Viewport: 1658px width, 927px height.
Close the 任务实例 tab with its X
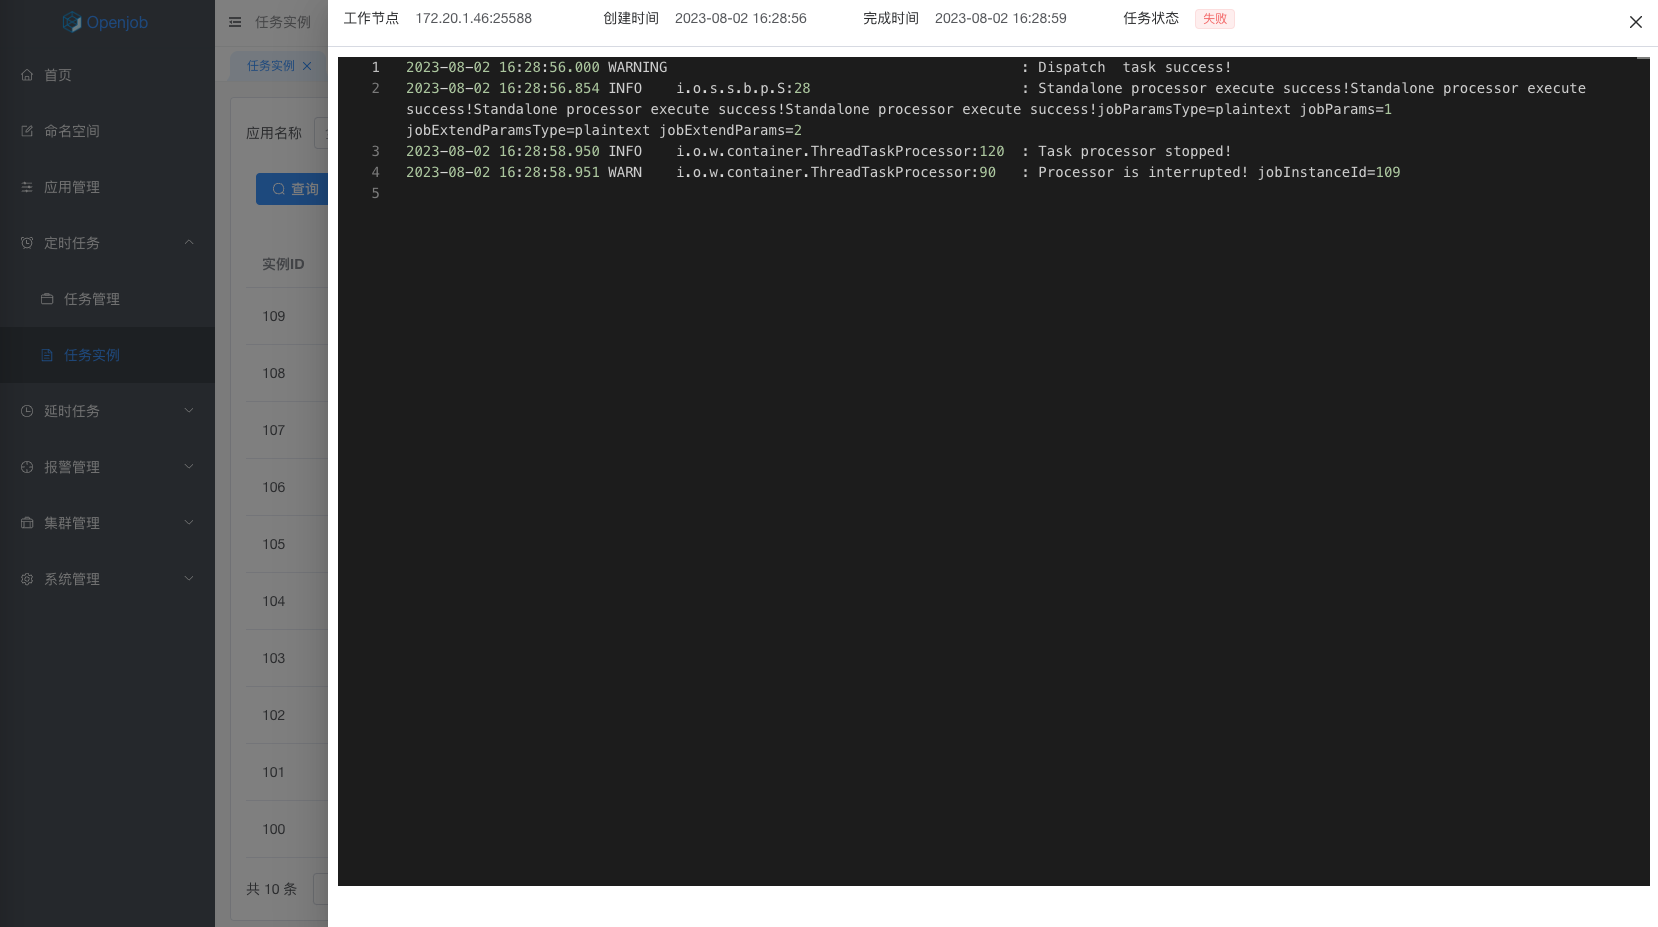(x=307, y=66)
